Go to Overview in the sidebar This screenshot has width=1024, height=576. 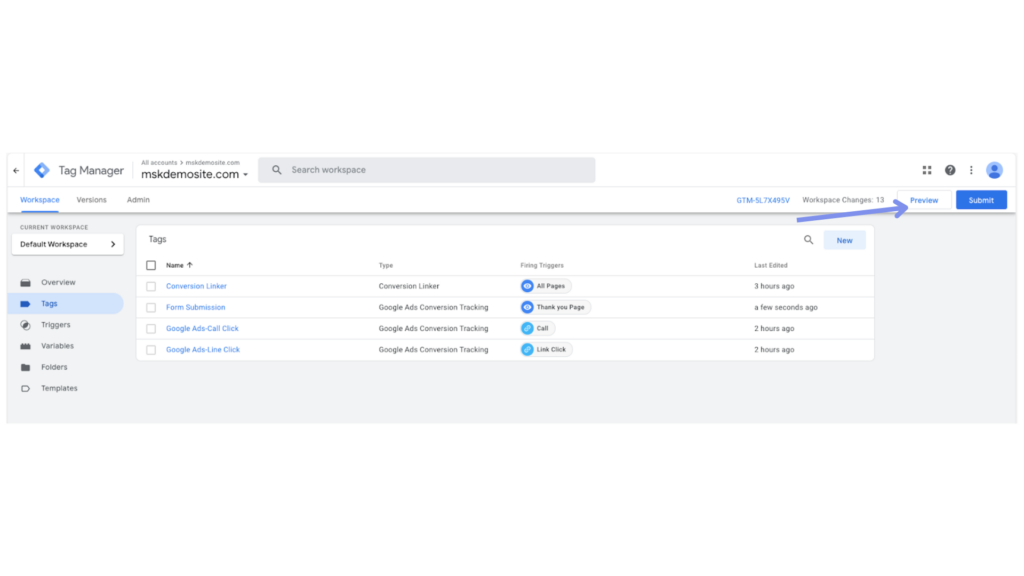click(58, 283)
